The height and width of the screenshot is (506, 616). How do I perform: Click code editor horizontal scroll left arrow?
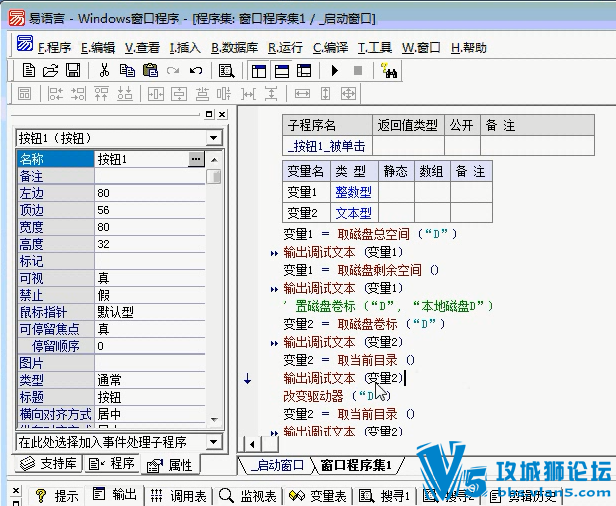coord(252,444)
